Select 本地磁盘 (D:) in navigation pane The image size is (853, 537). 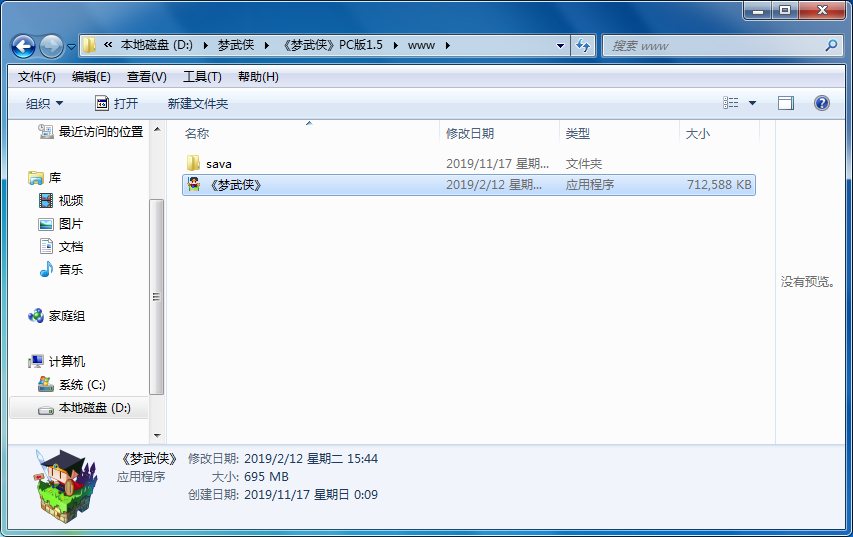(x=94, y=408)
